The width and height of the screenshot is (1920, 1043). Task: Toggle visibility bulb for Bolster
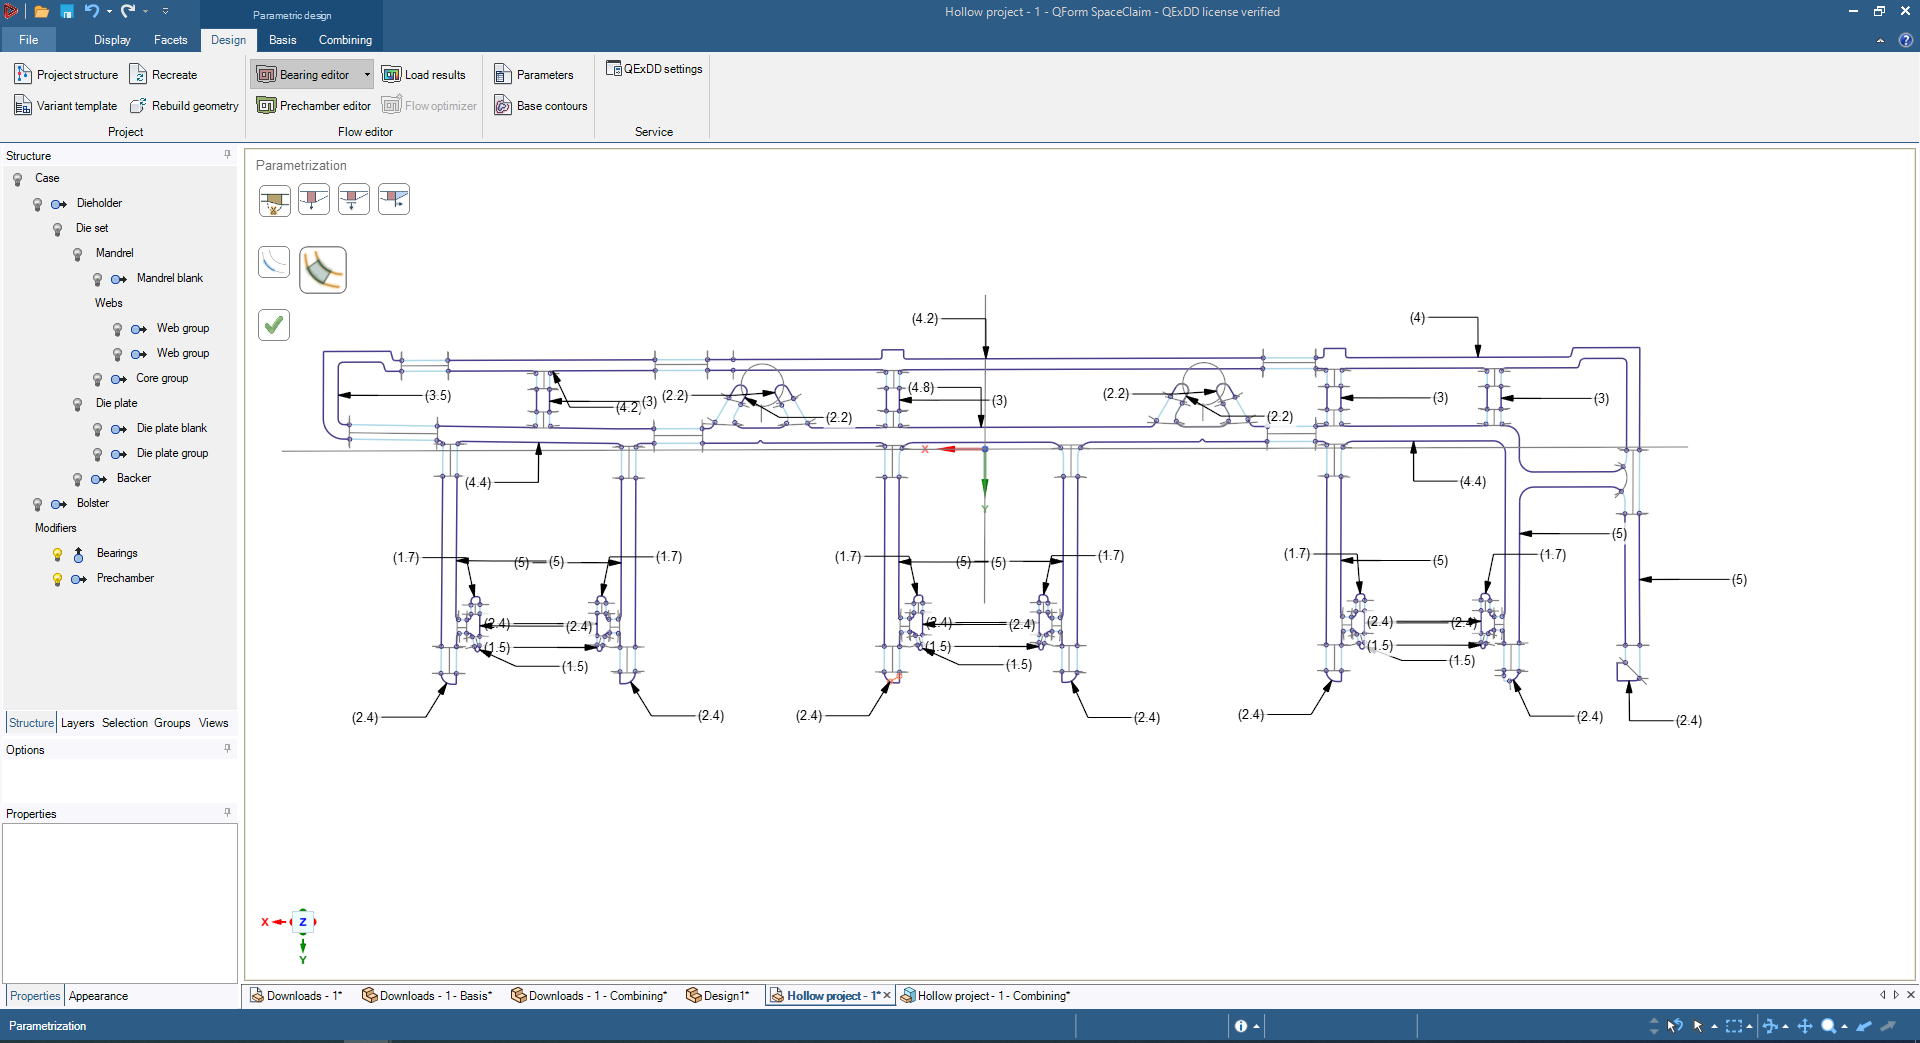[38, 504]
